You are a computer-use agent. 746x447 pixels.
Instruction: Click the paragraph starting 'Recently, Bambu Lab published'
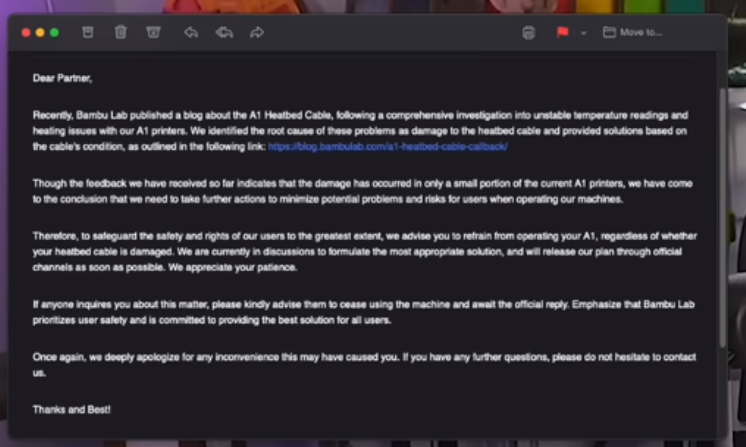coord(360,131)
